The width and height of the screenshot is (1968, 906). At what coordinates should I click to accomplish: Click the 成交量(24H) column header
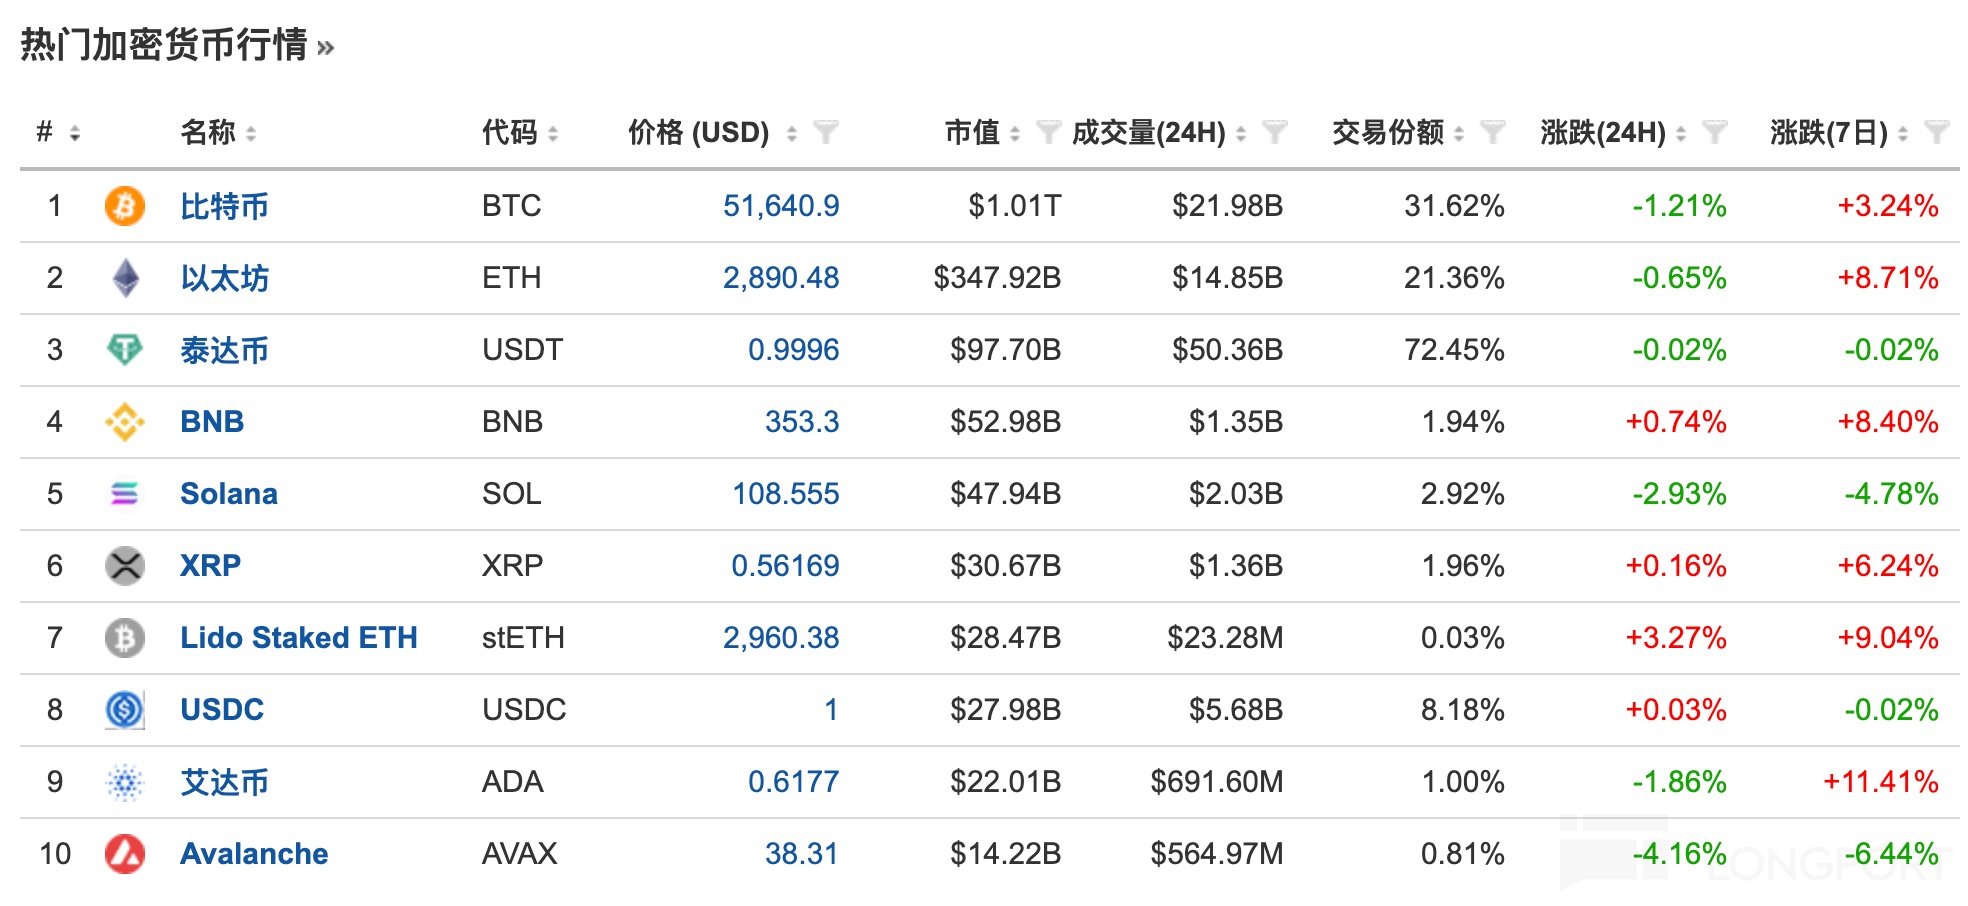click(x=1148, y=132)
